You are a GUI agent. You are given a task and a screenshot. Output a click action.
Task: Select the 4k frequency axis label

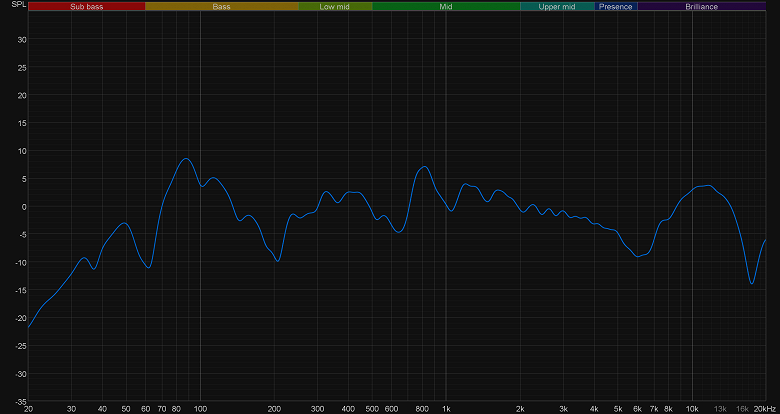click(594, 409)
